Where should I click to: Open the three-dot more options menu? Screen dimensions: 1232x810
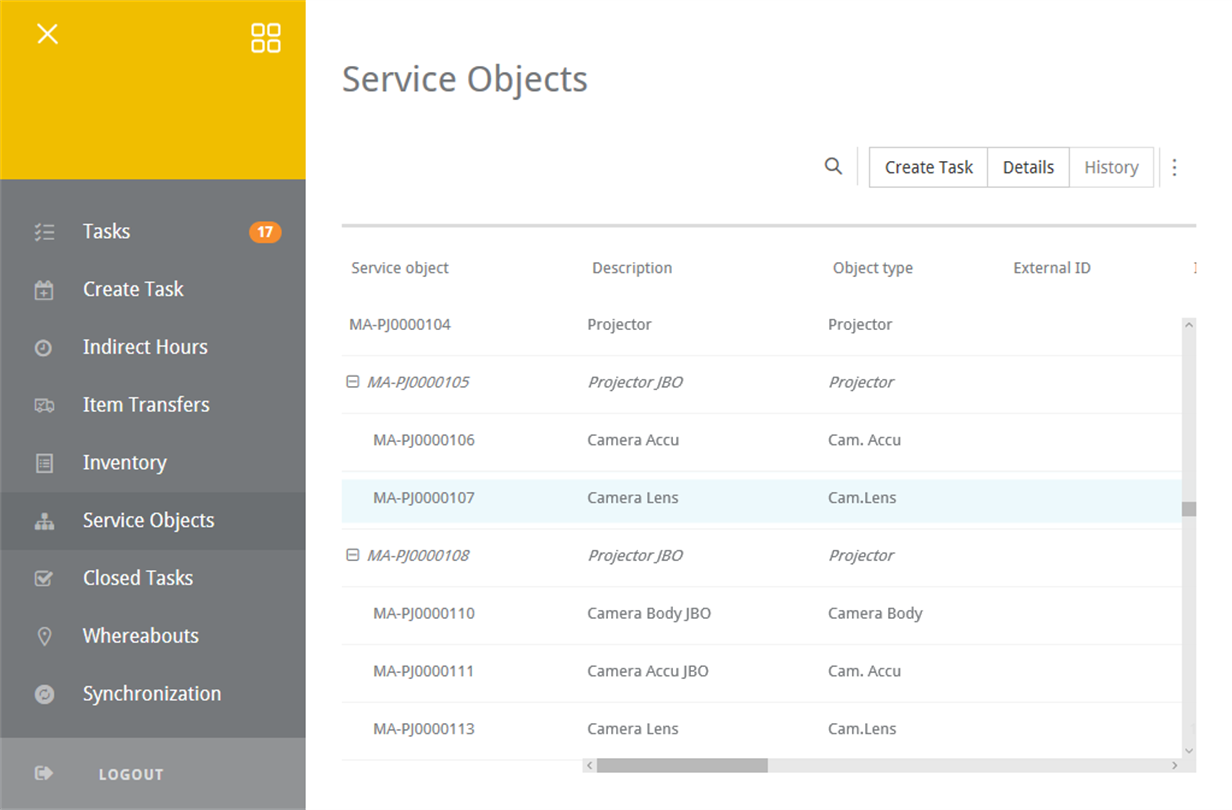point(1174,168)
